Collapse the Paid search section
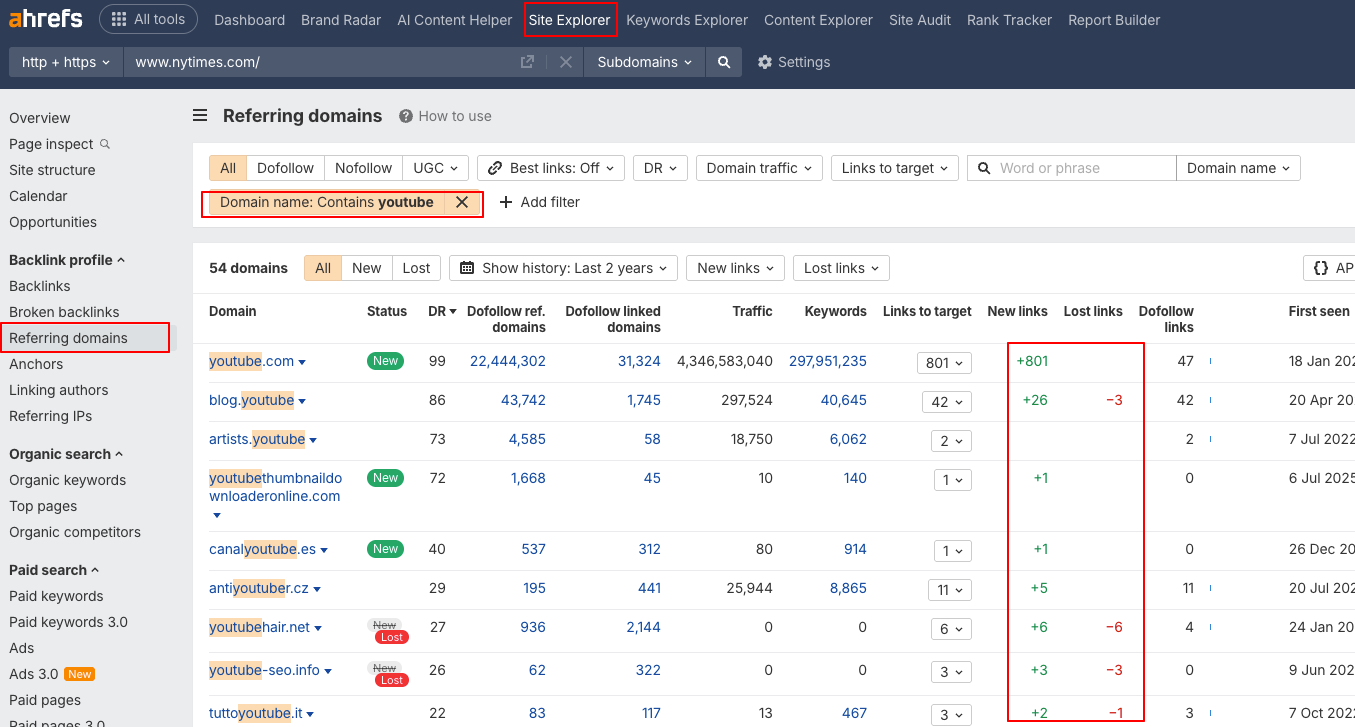 click(54, 570)
